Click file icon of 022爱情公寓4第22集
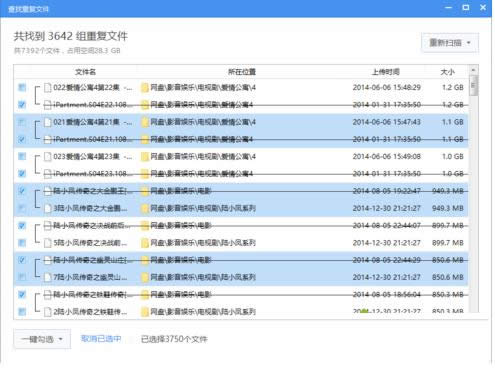495x368 pixels. [48, 88]
